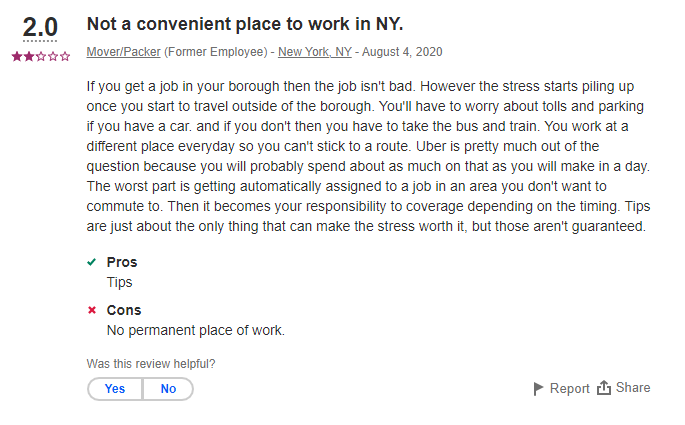
Task: Click the Share text label
Action: click(x=633, y=387)
